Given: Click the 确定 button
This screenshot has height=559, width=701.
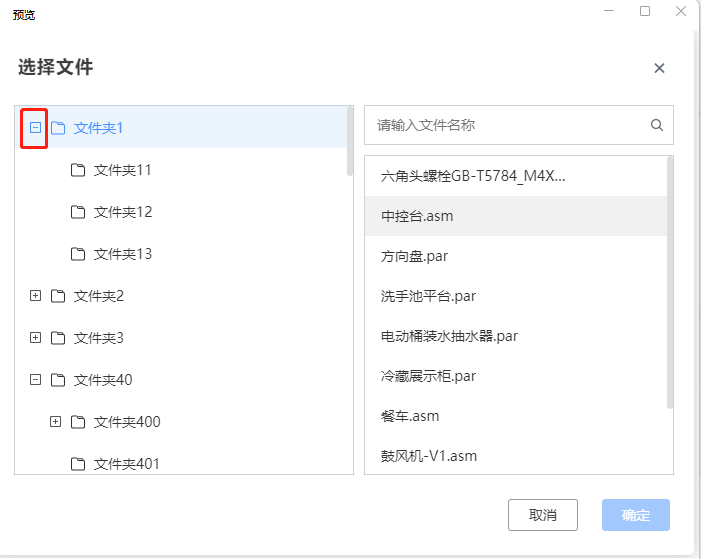Looking at the screenshot, I should [636, 515].
